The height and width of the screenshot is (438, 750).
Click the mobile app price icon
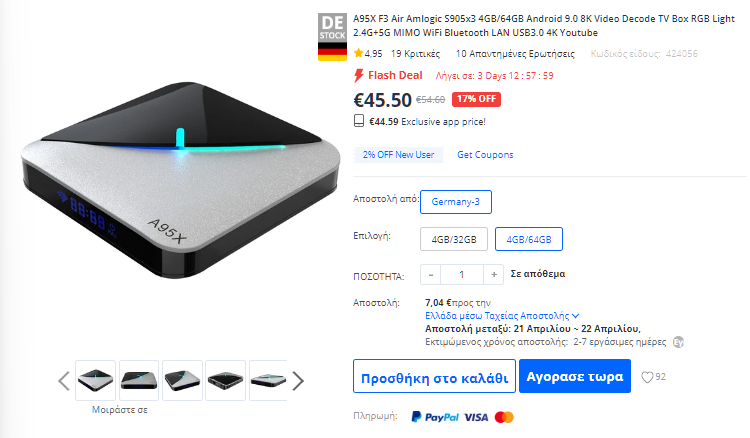coord(359,121)
